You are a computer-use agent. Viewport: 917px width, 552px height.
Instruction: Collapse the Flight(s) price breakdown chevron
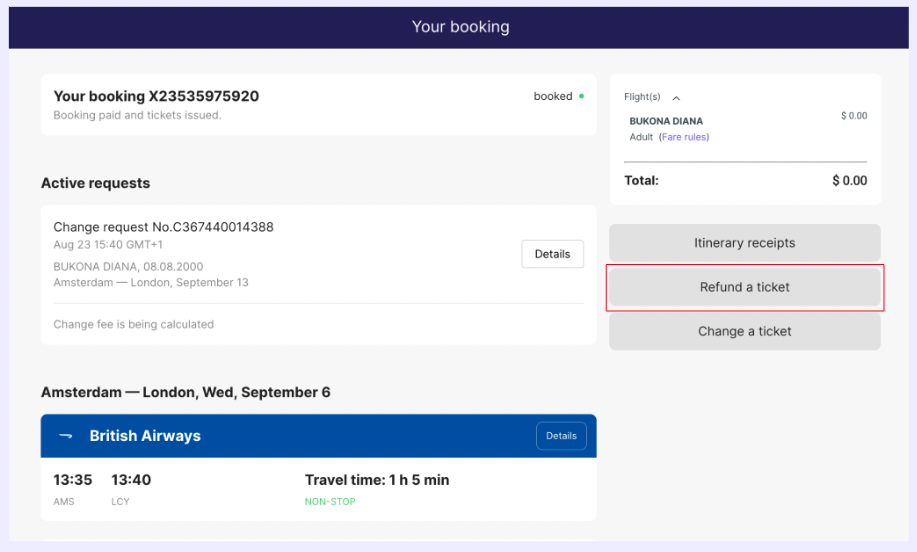[676, 98]
